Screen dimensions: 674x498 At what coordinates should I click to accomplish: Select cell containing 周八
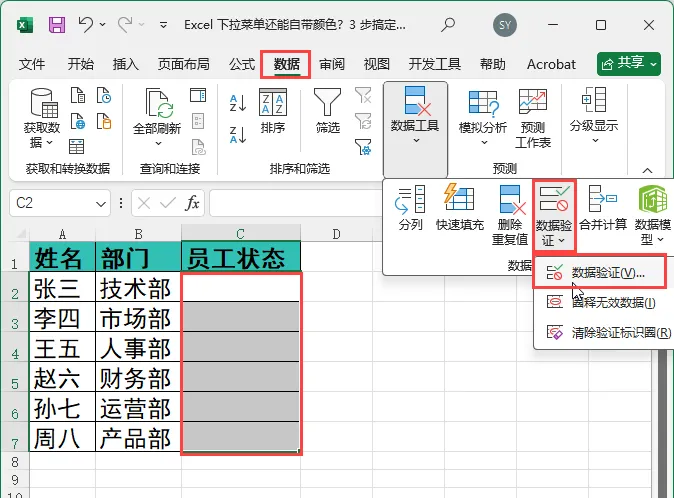62,438
